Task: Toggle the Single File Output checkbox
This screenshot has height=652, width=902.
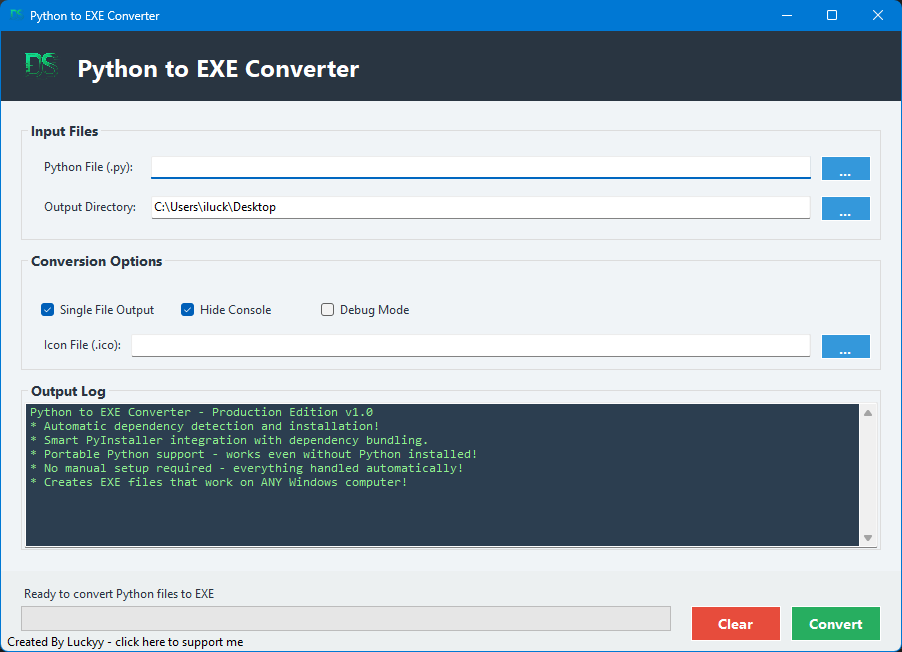Action: 47,310
